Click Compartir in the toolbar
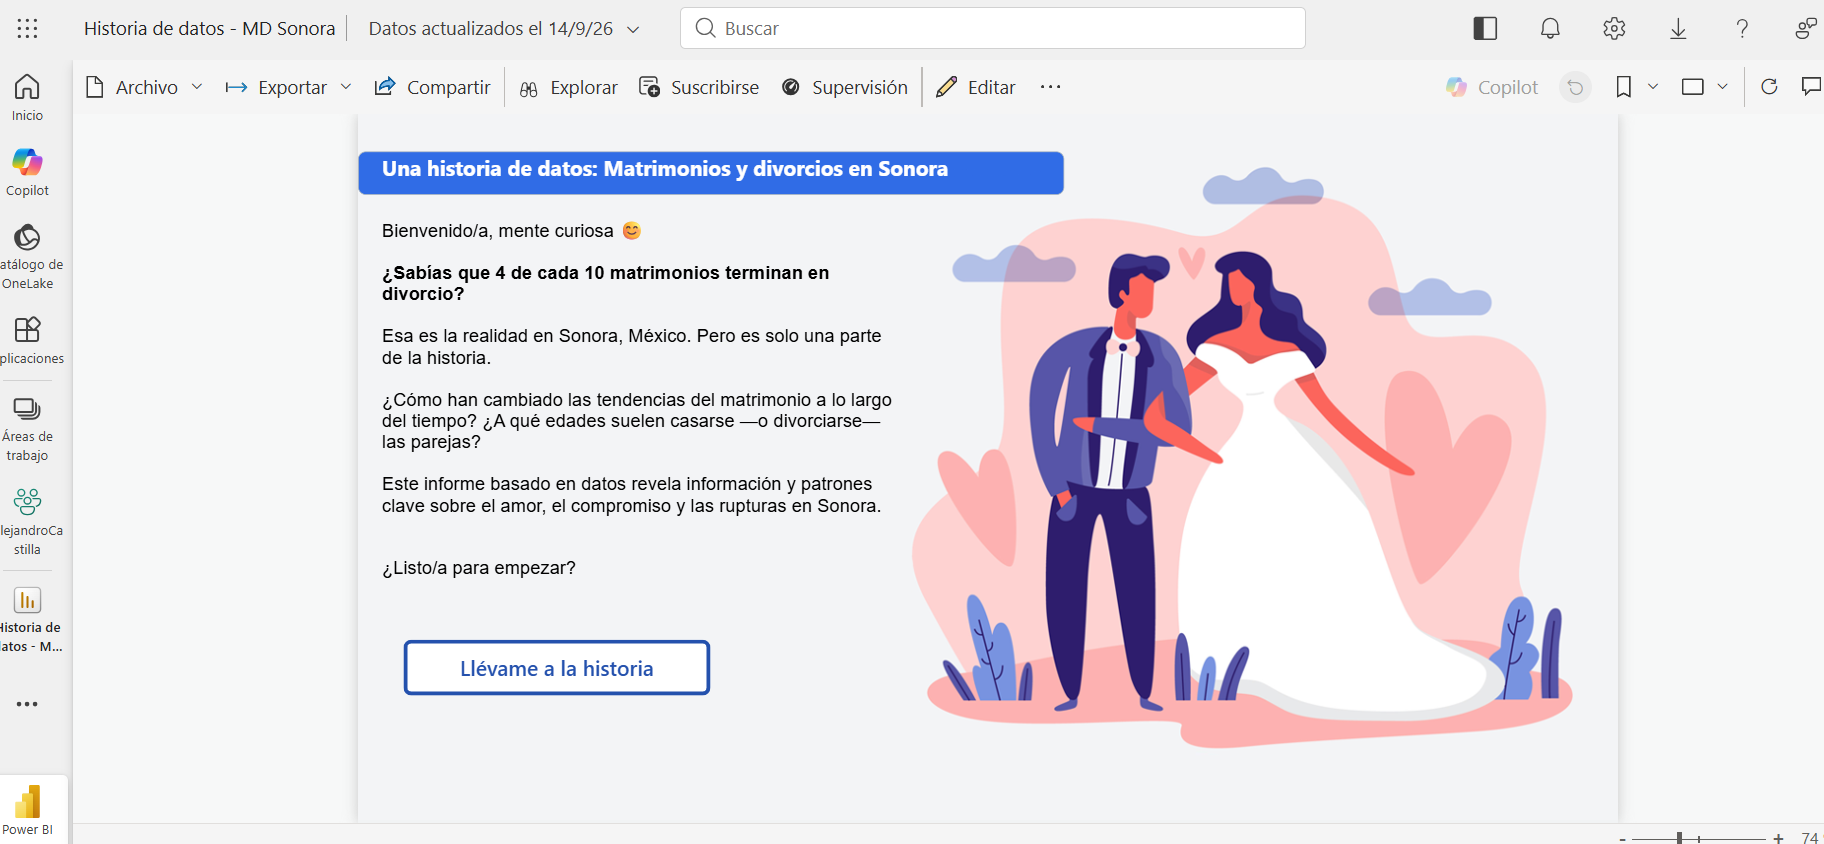1824x844 pixels. tap(432, 87)
